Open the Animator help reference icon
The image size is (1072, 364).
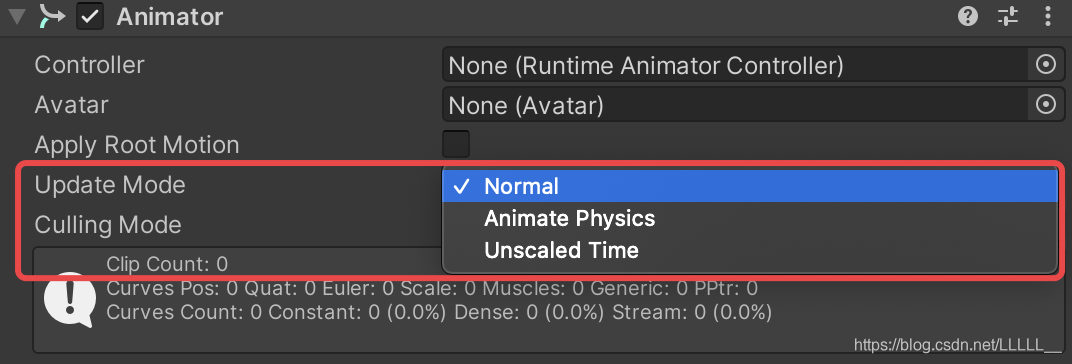coord(967,16)
